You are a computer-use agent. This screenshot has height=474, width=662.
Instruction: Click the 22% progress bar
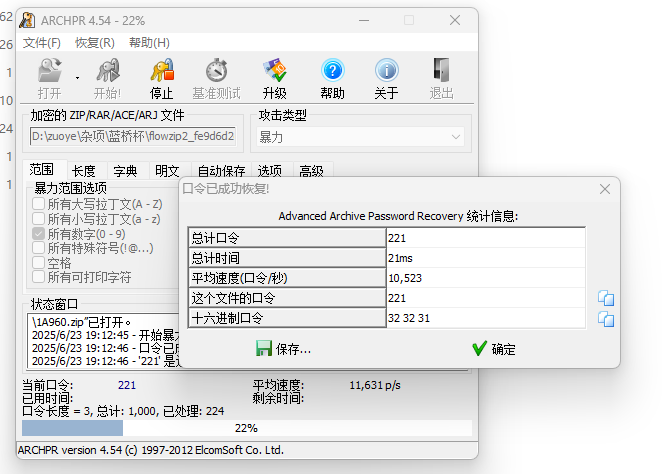247,428
